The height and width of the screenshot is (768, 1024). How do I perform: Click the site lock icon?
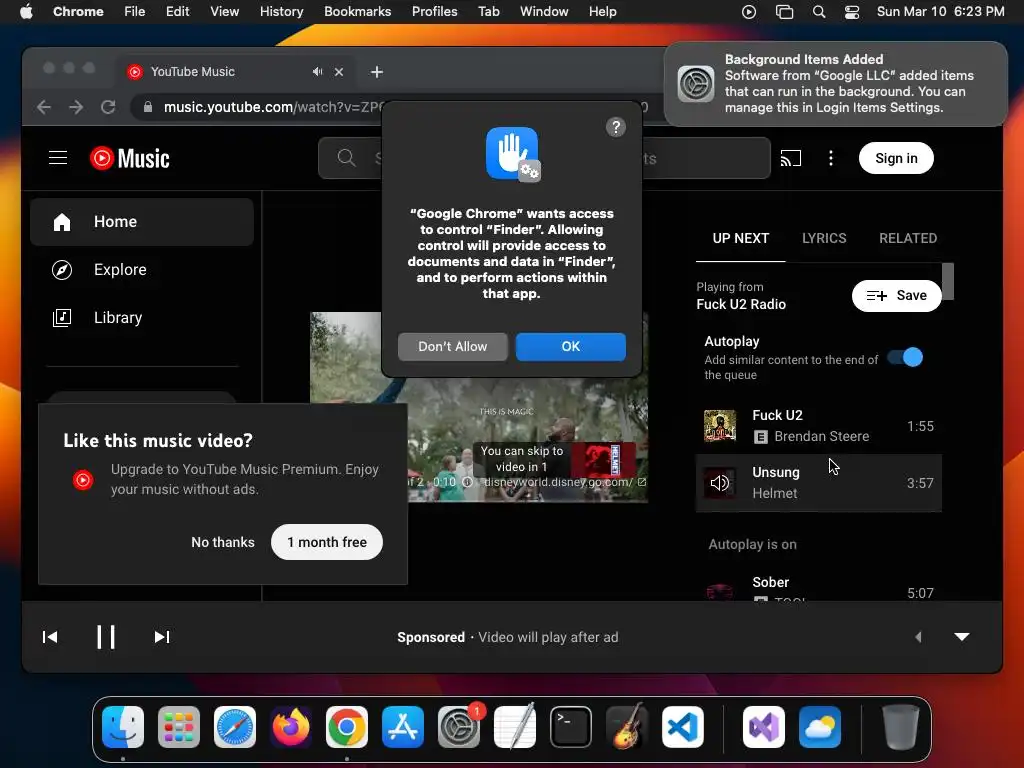coord(148,106)
